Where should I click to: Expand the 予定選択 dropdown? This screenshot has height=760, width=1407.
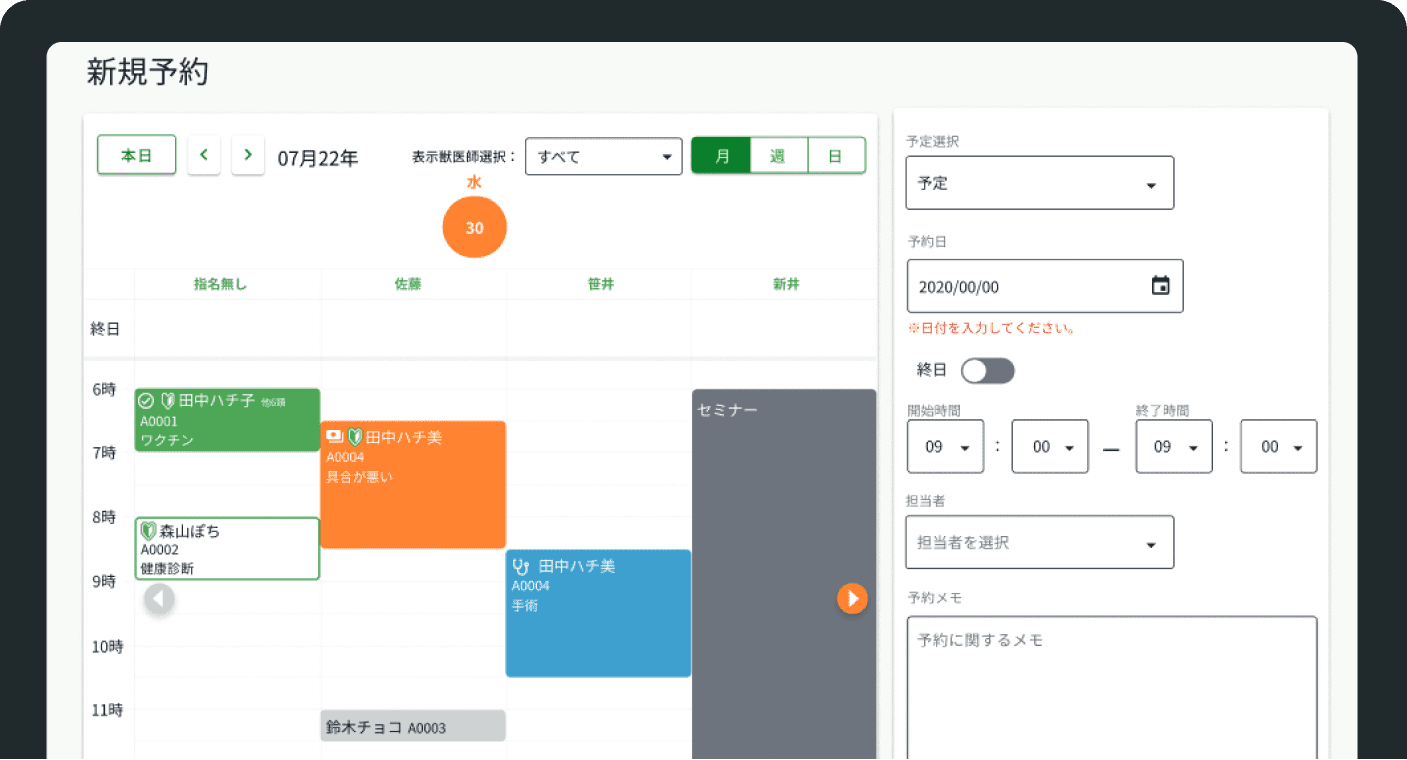tap(1039, 184)
